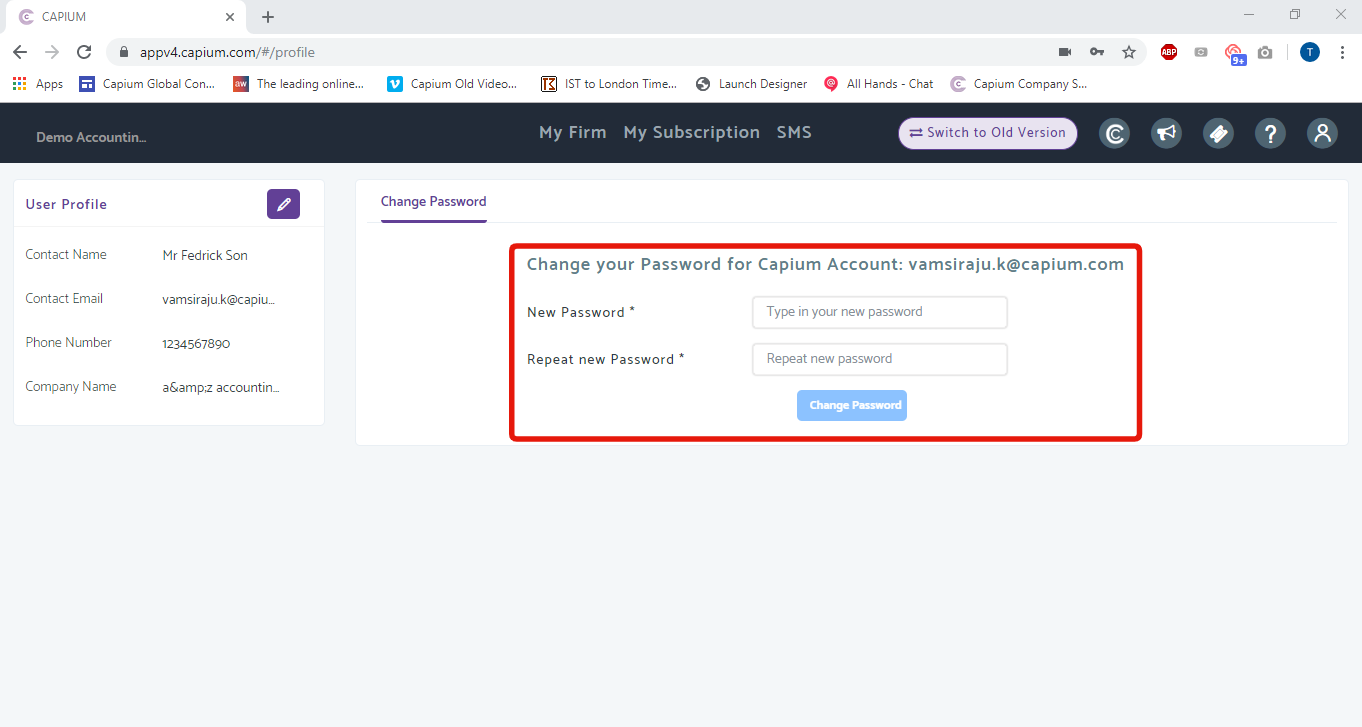This screenshot has height=727, width=1362.
Task: Click the browser address bar URL
Action: click(227, 52)
